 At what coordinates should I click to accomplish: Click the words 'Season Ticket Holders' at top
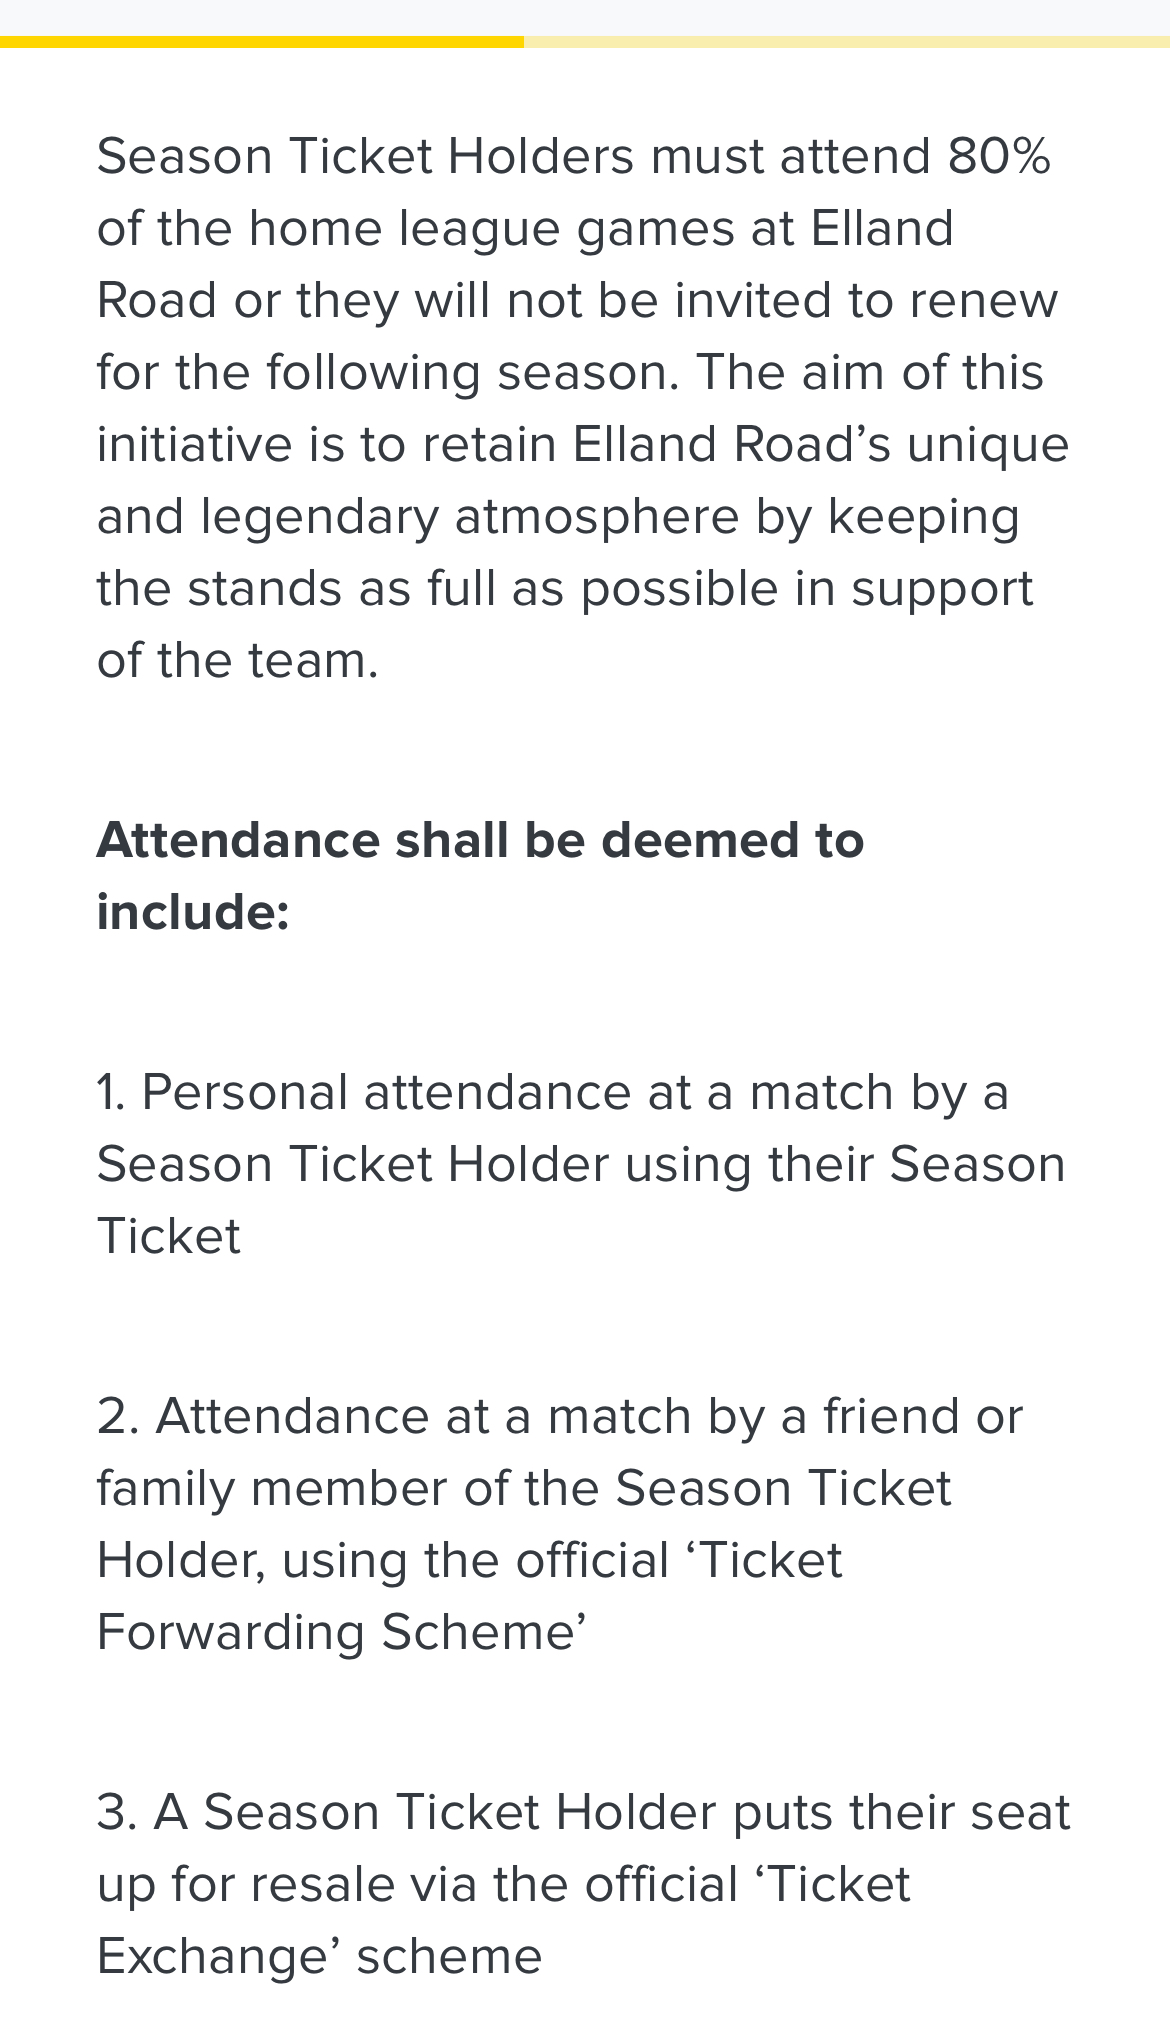[x=365, y=157]
